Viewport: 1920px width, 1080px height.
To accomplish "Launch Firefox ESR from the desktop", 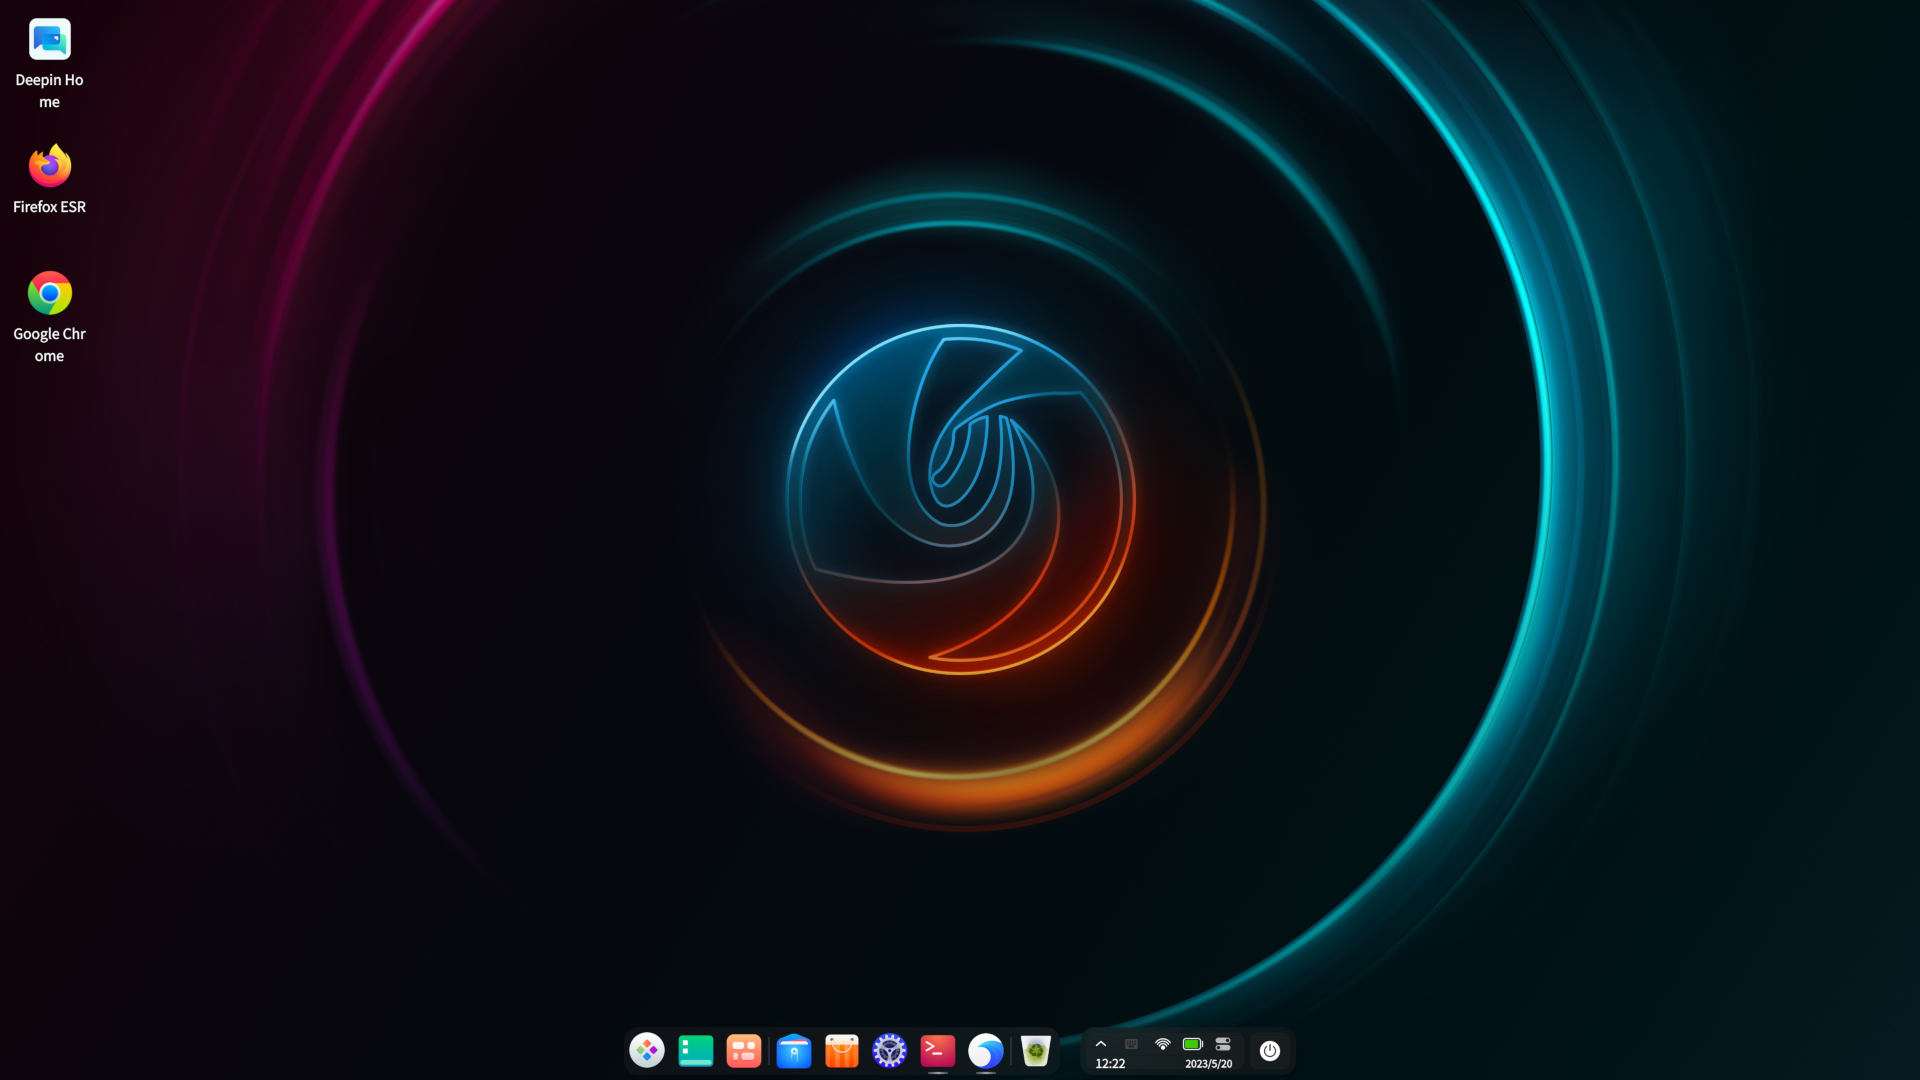I will point(50,166).
